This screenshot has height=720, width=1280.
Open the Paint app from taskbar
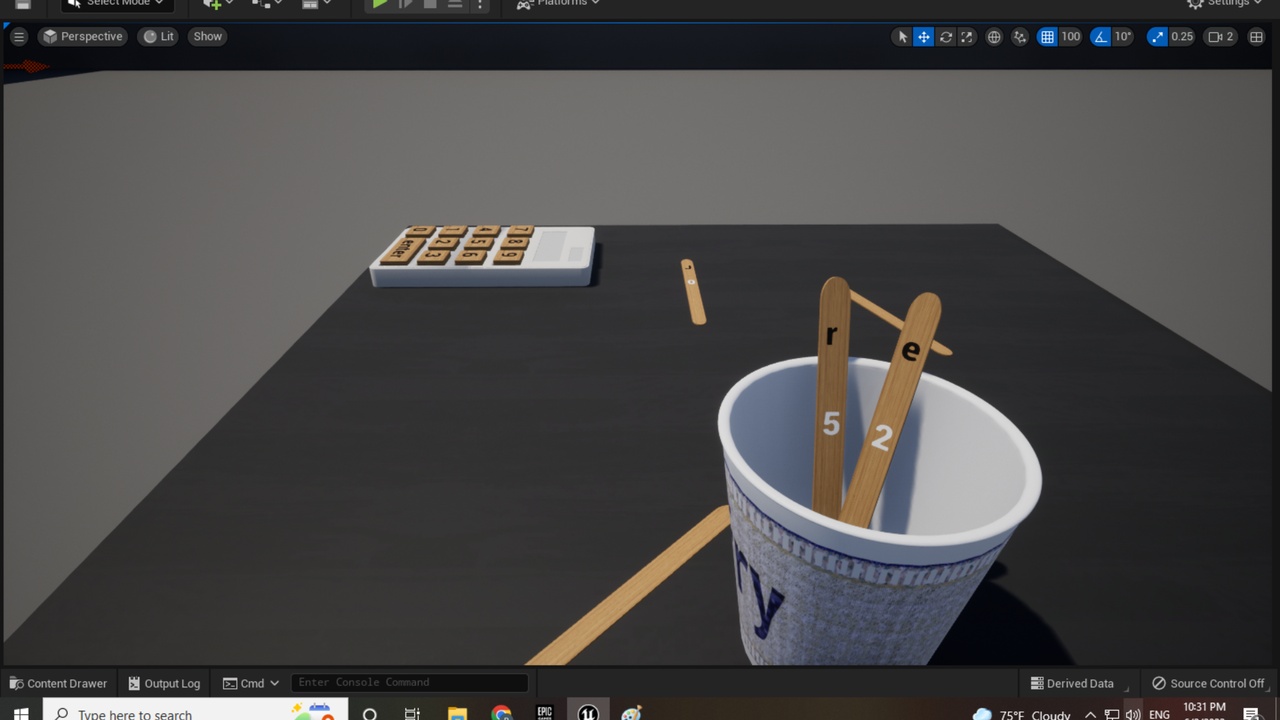click(632, 713)
